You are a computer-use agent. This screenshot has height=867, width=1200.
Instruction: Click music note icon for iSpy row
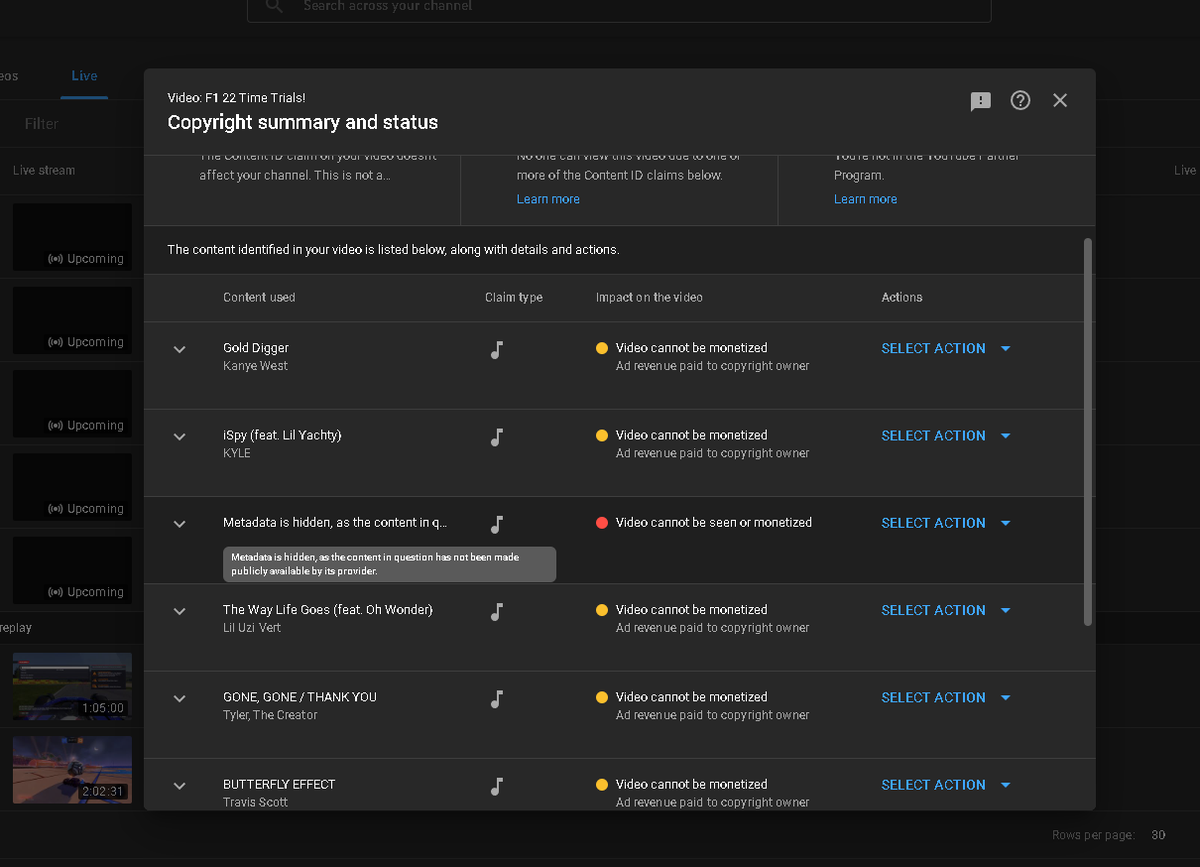click(496, 437)
